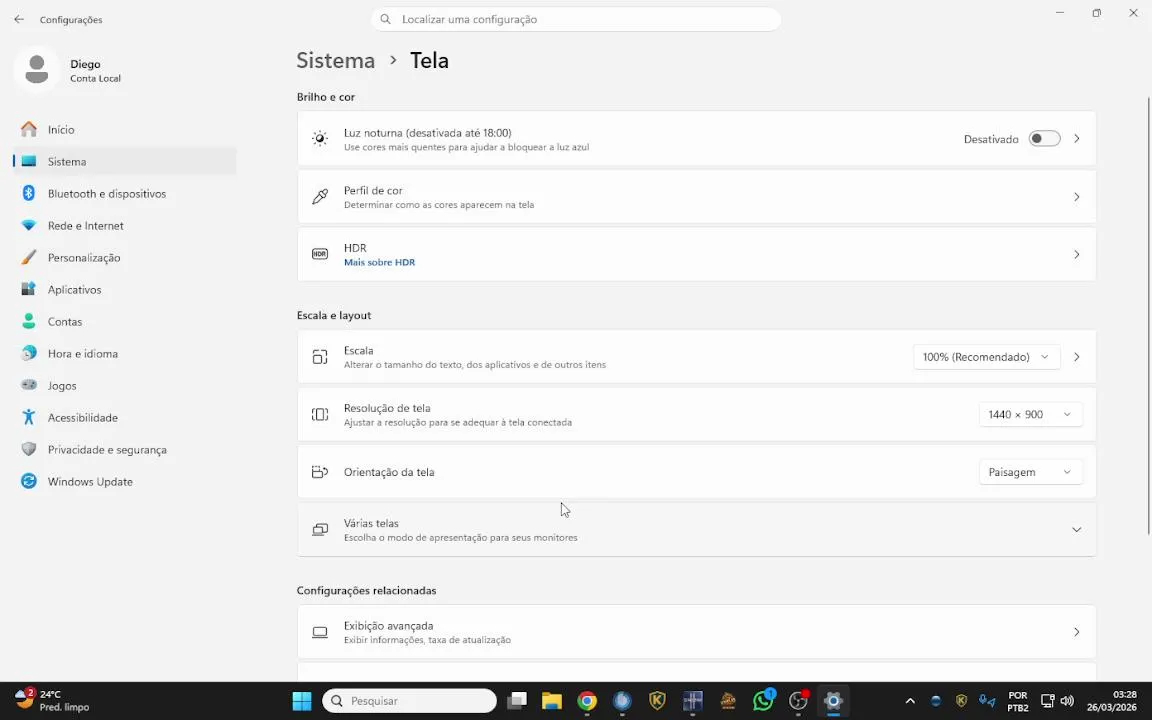This screenshot has width=1152, height=720.
Task: Select Sistema in the sidebar
Action: tap(125, 162)
